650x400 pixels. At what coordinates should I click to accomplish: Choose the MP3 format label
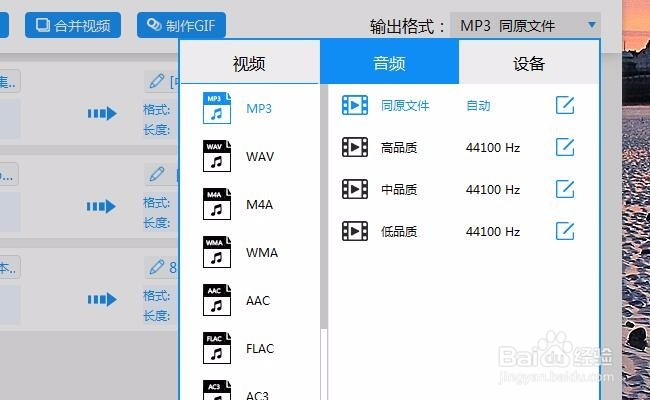pyautogui.click(x=259, y=108)
